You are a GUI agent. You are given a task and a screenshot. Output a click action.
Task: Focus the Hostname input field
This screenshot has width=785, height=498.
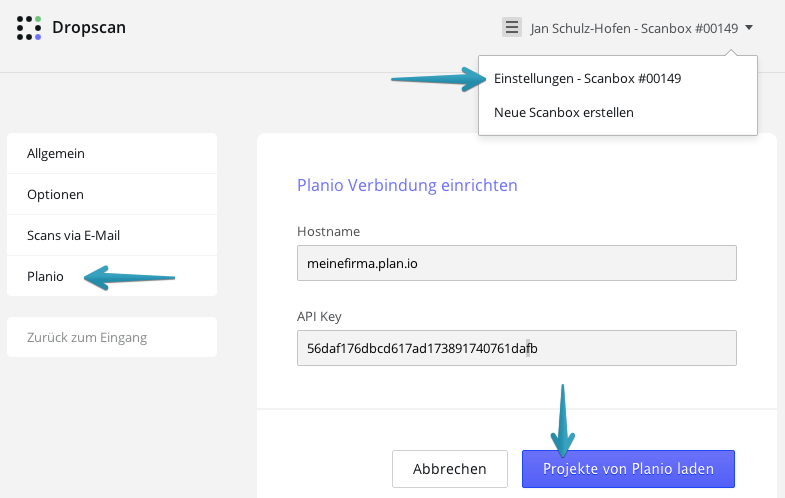coord(517,263)
